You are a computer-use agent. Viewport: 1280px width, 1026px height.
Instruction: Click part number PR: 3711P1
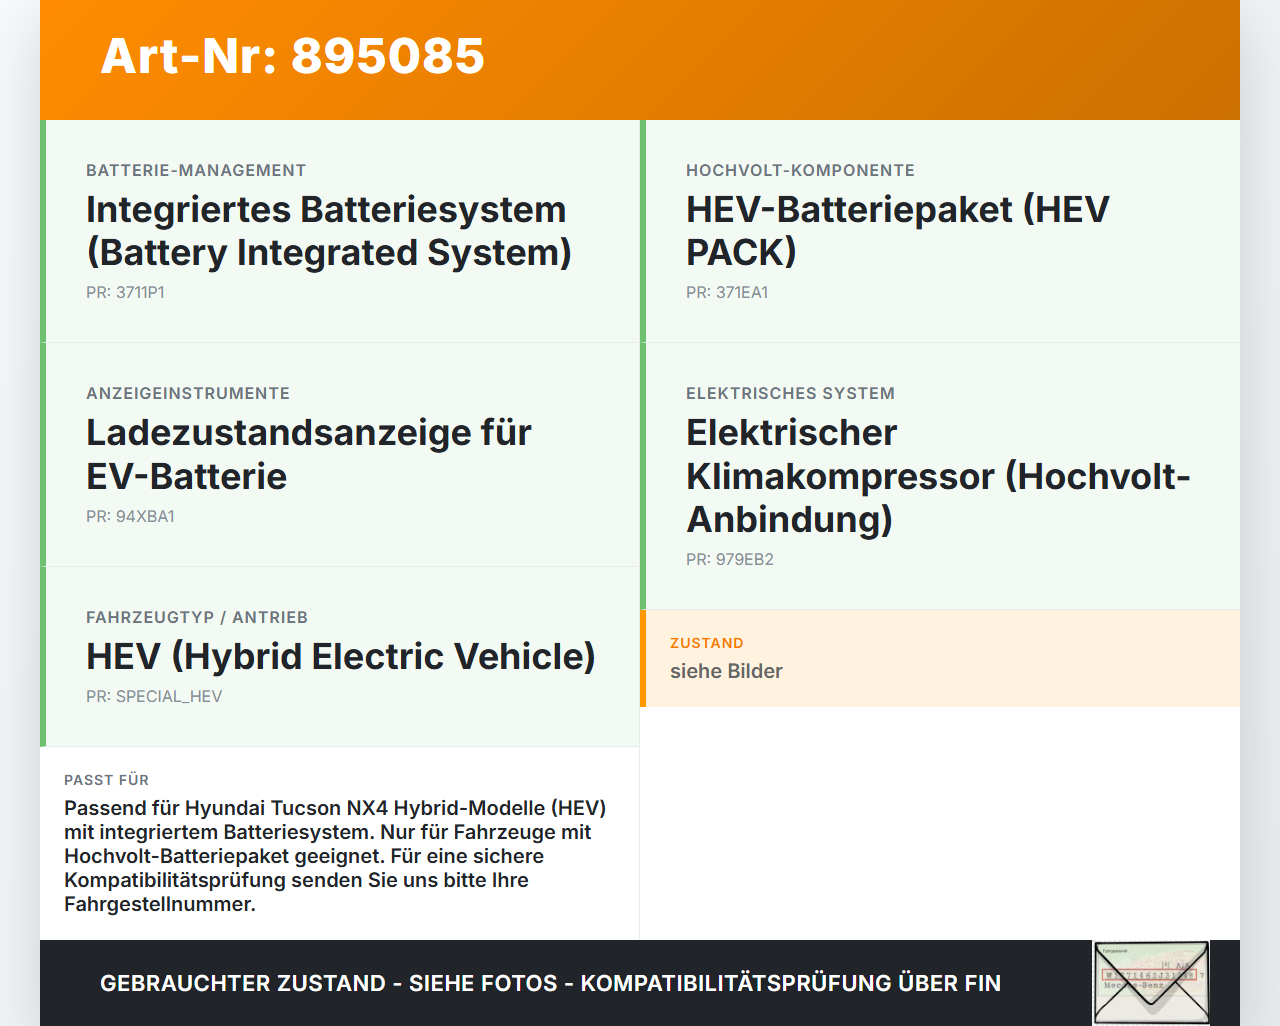click(125, 293)
